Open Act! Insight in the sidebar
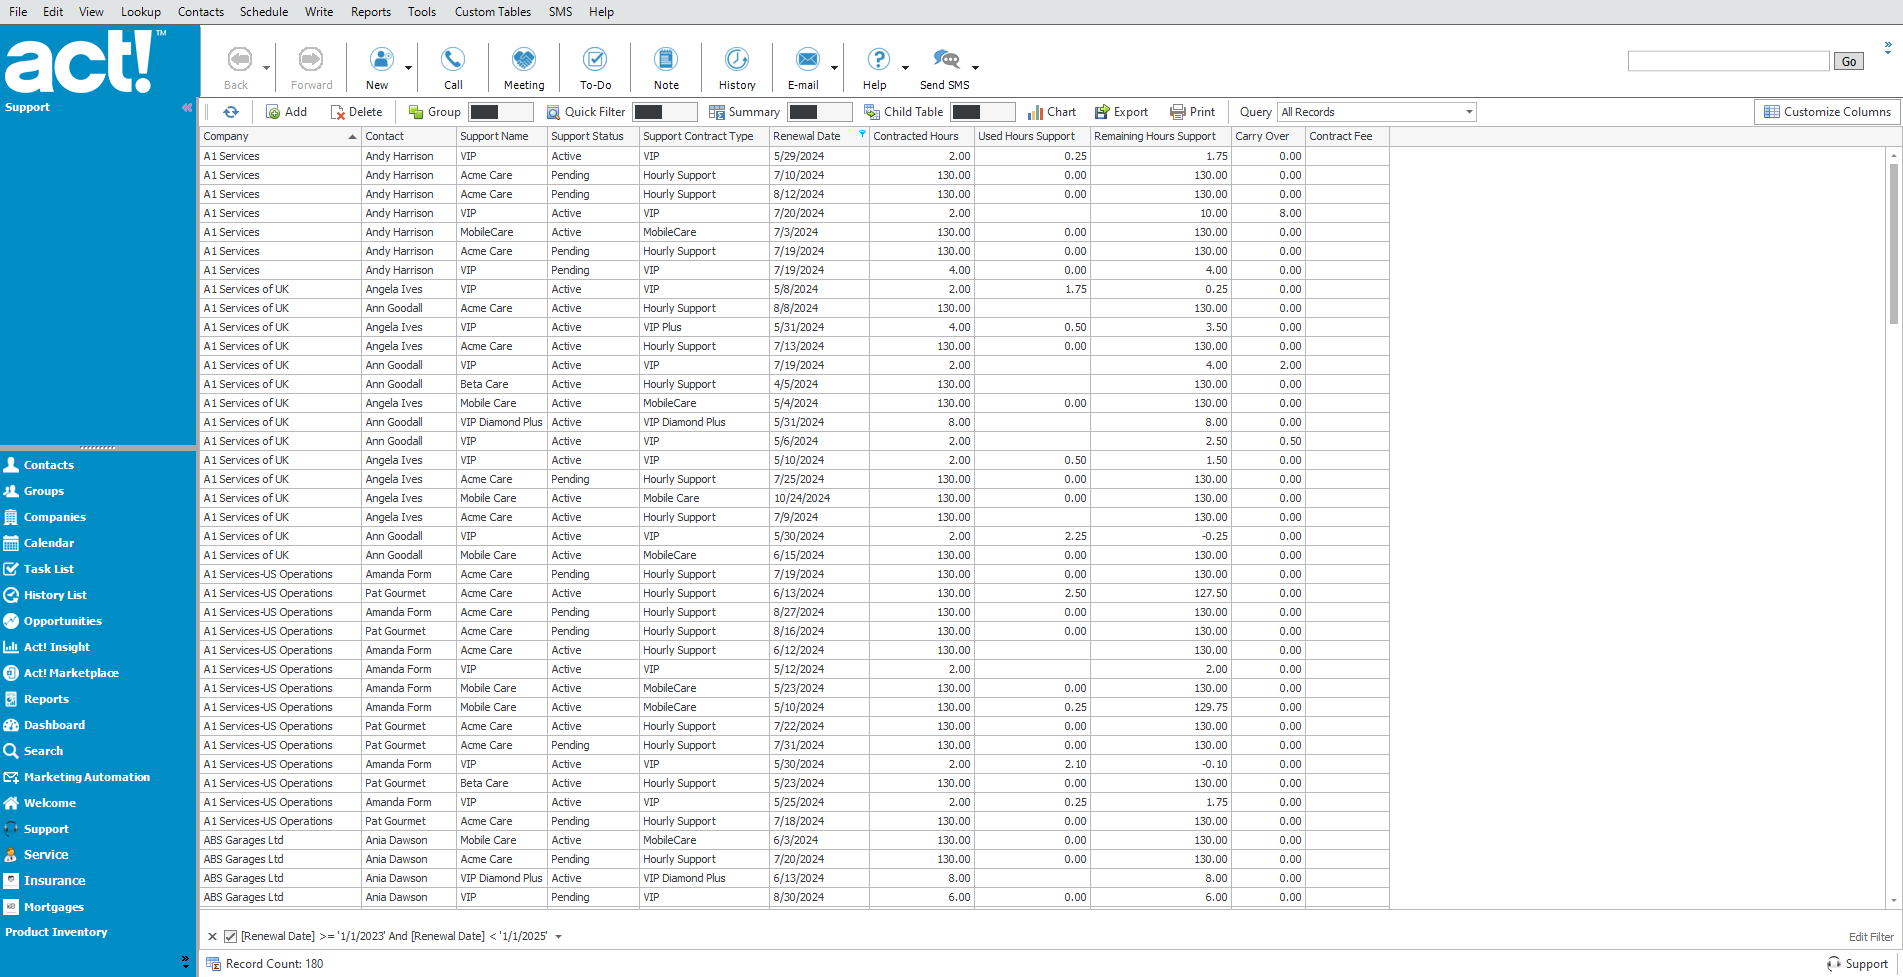 point(56,647)
